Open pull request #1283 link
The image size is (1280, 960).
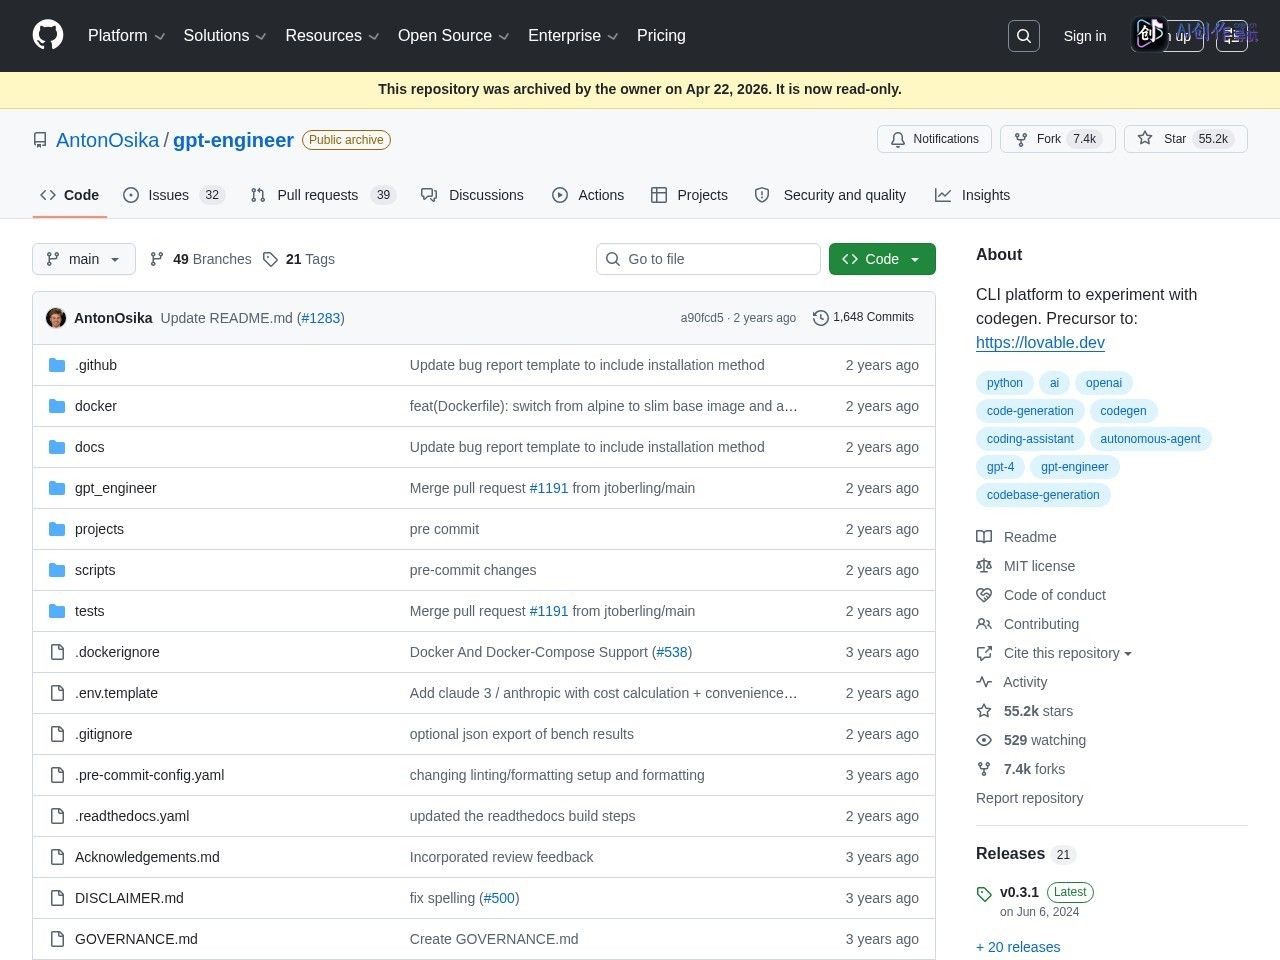coord(321,318)
